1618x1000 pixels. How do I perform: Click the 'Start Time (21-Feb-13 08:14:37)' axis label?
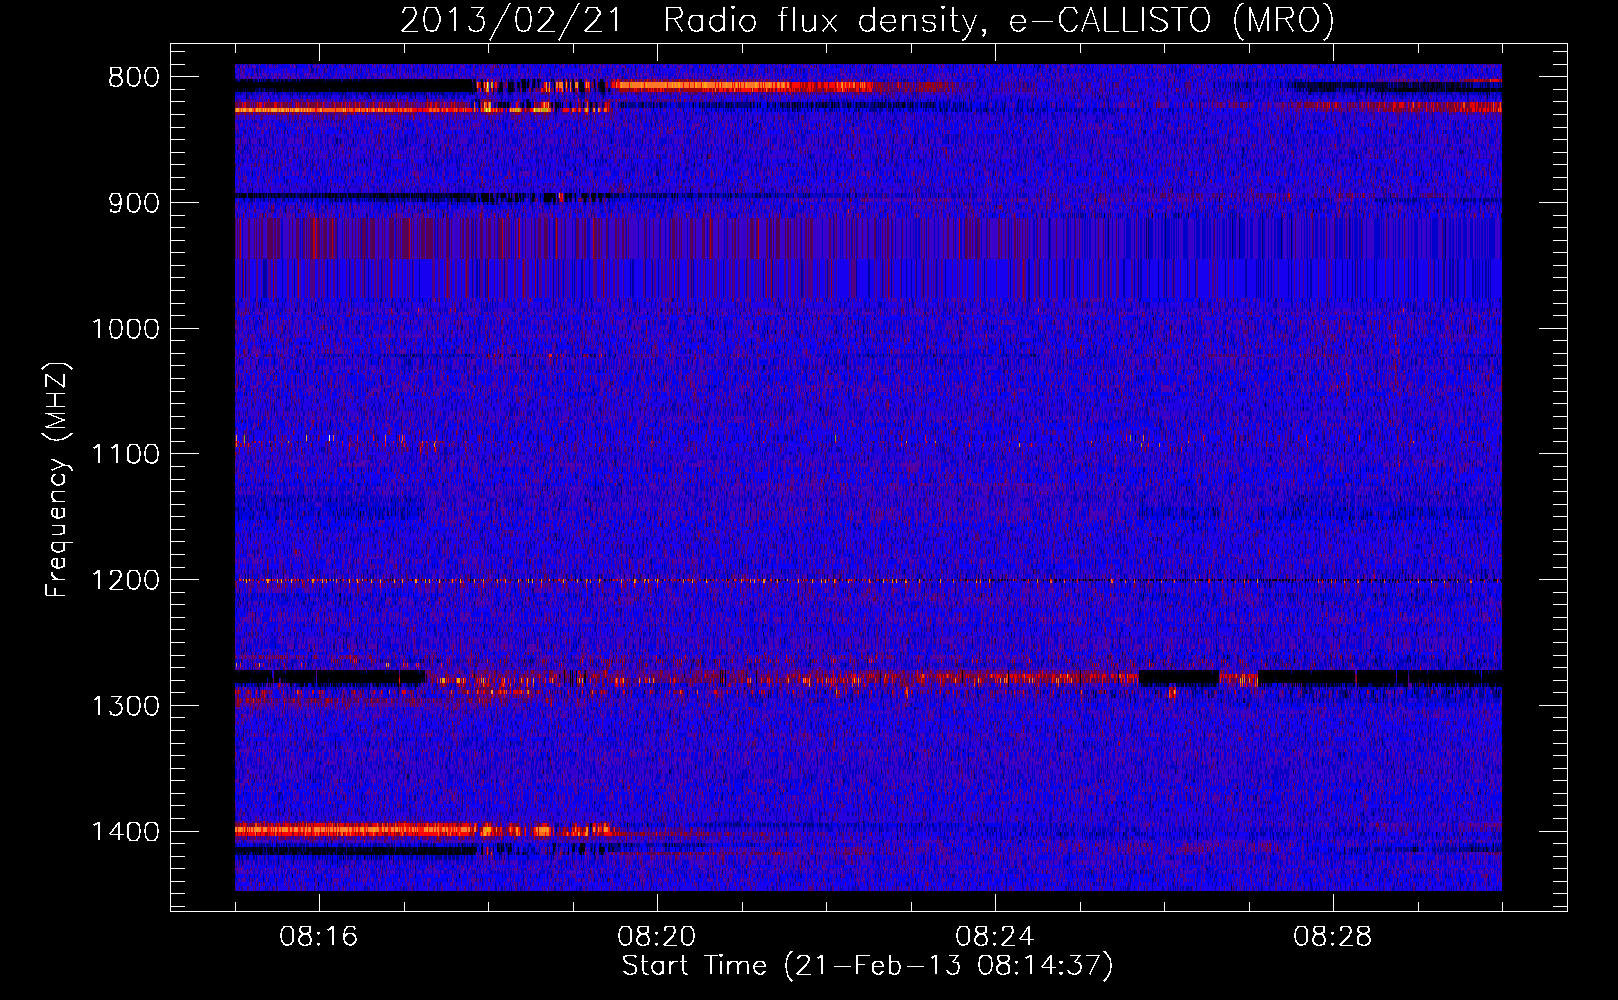(867, 966)
